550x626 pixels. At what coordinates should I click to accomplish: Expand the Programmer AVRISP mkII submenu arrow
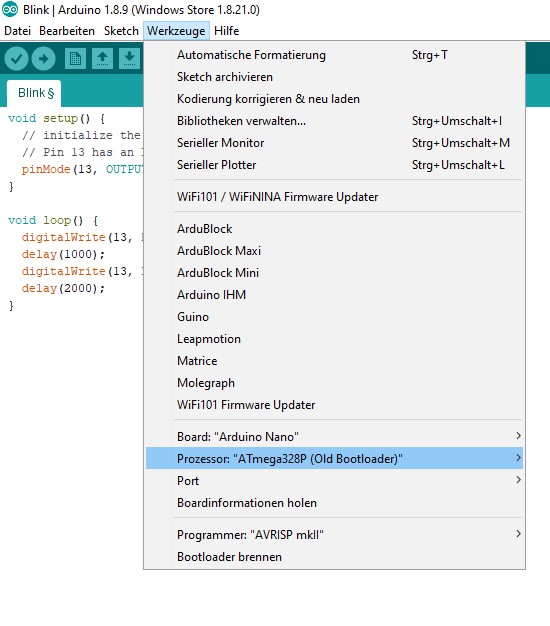point(518,534)
